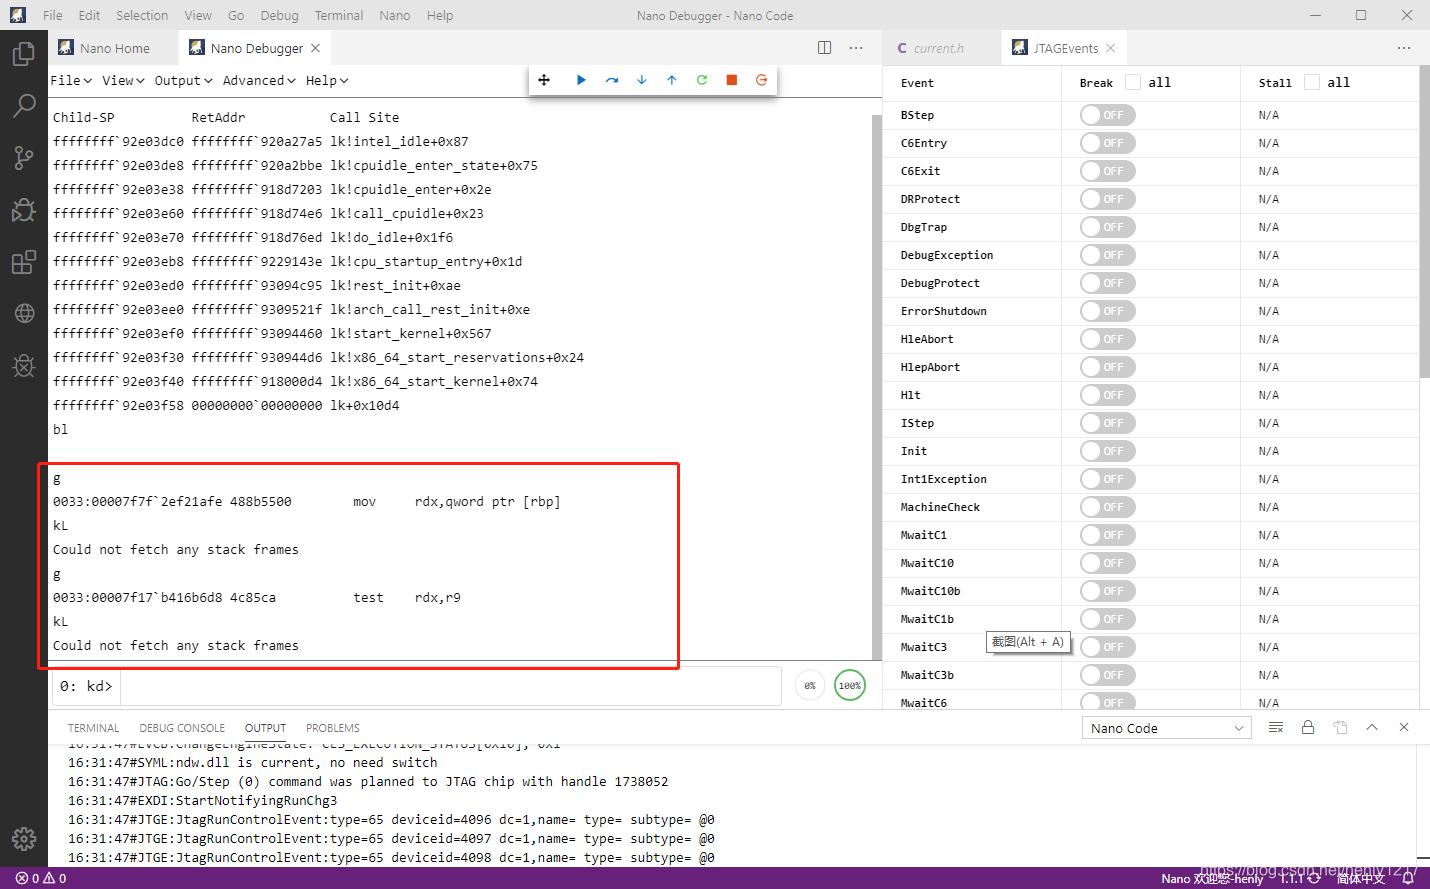
Task: Click the JTAGEvents list scrollbar
Action: 1424,222
